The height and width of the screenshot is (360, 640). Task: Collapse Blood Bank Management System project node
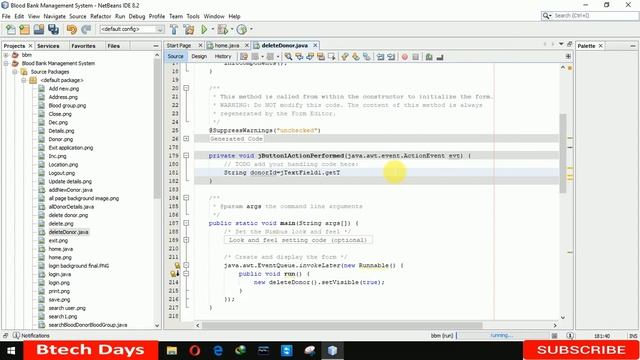pyautogui.click(x=6, y=63)
